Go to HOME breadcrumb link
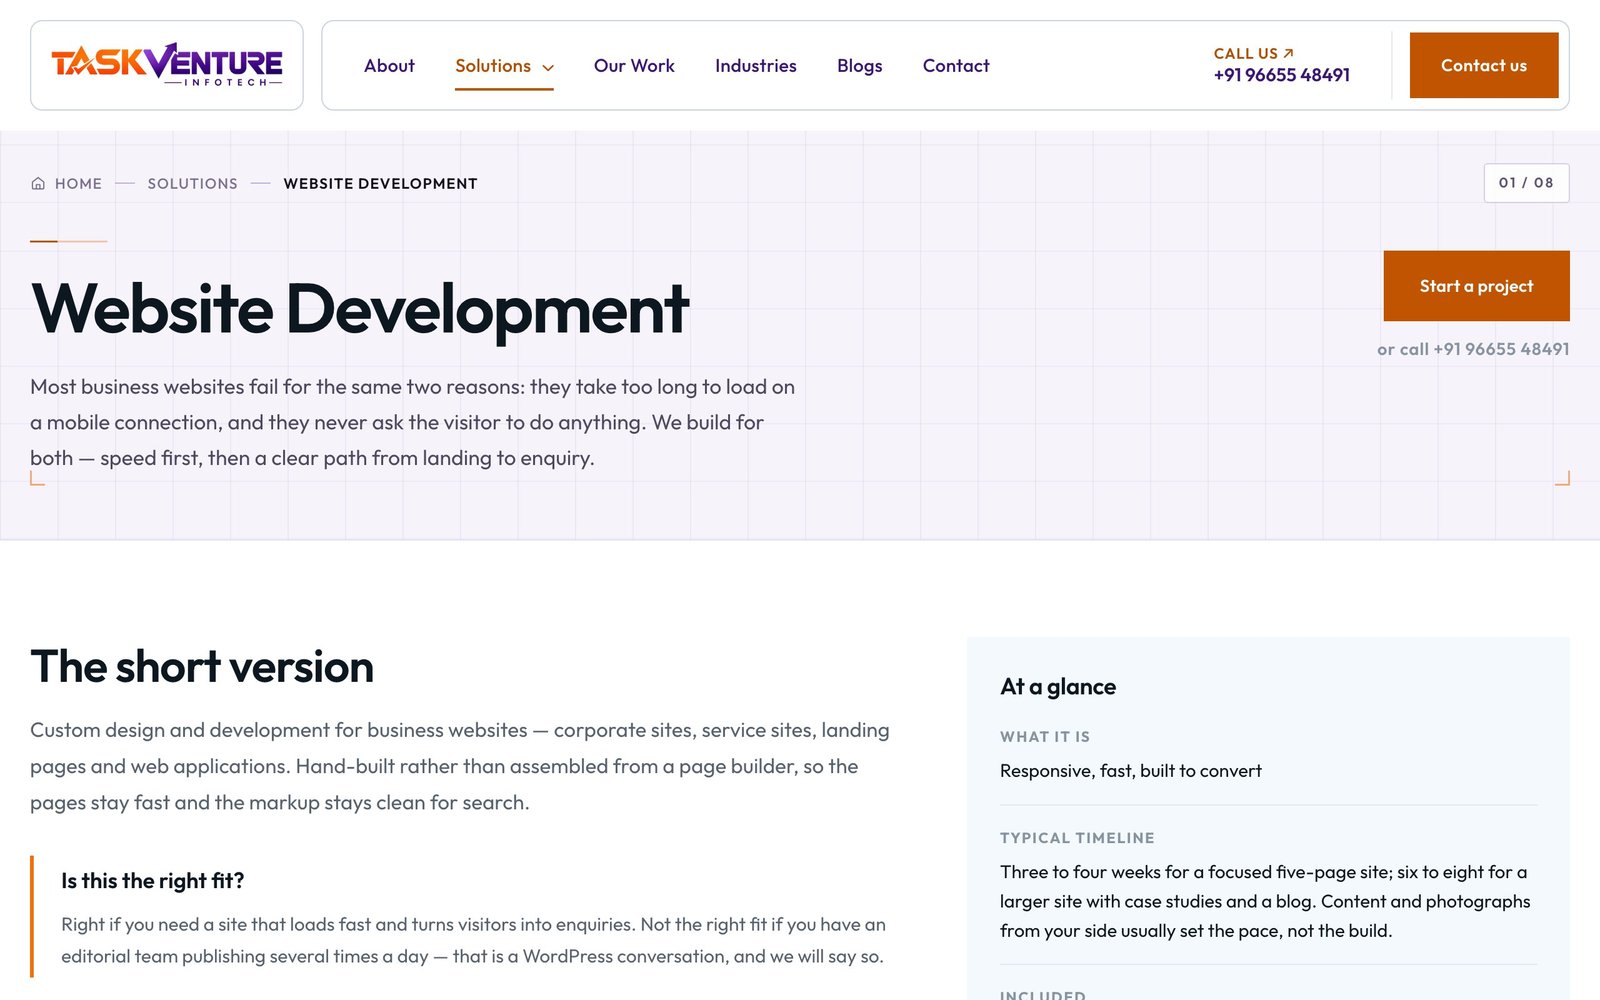1600x1000 pixels. (x=78, y=184)
